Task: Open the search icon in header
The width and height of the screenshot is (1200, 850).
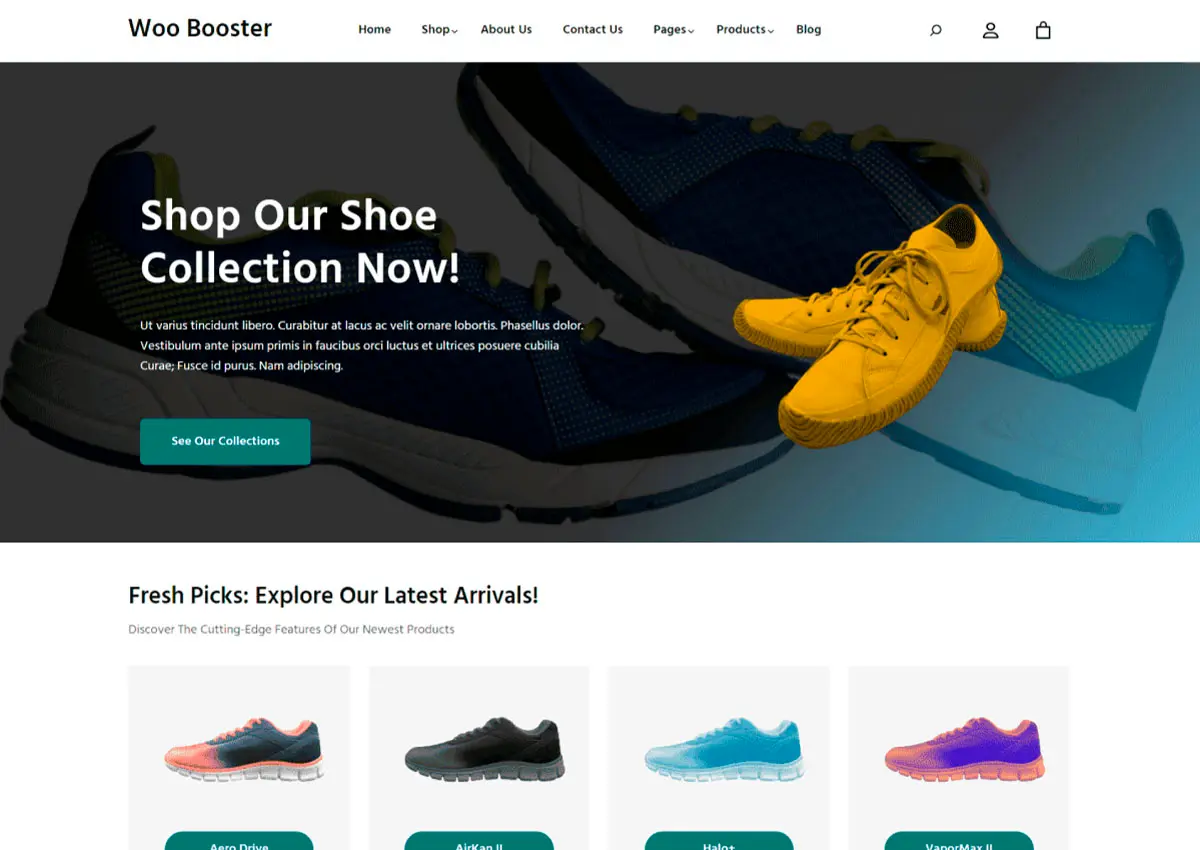Action: tap(936, 30)
